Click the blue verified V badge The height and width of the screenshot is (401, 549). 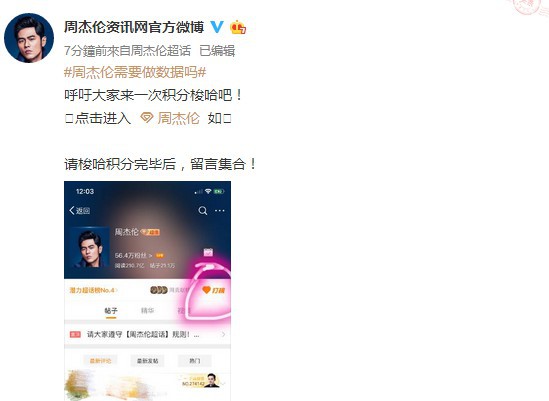coord(217,27)
